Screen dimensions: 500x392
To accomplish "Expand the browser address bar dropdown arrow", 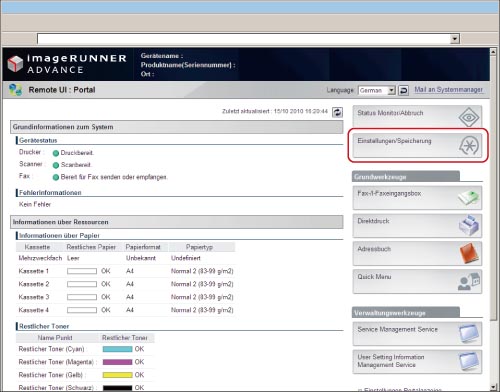I will (454, 39).
